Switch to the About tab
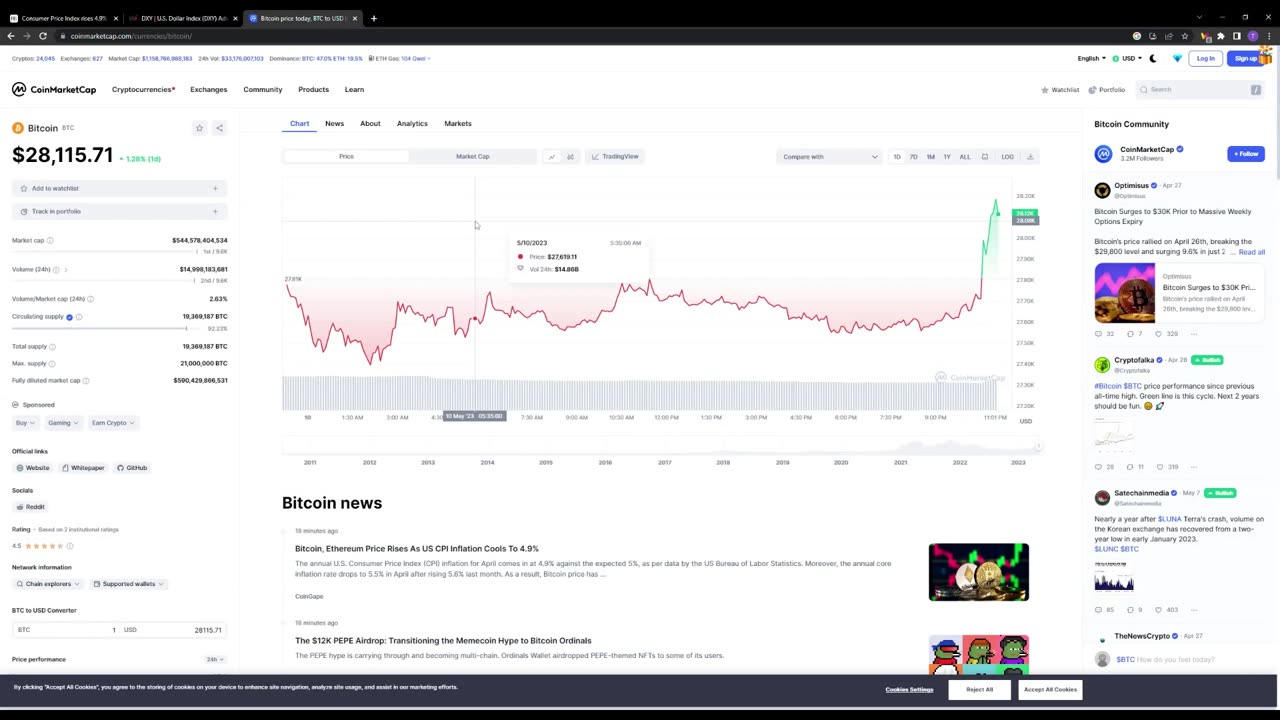The width and height of the screenshot is (1280, 720). tap(370, 124)
